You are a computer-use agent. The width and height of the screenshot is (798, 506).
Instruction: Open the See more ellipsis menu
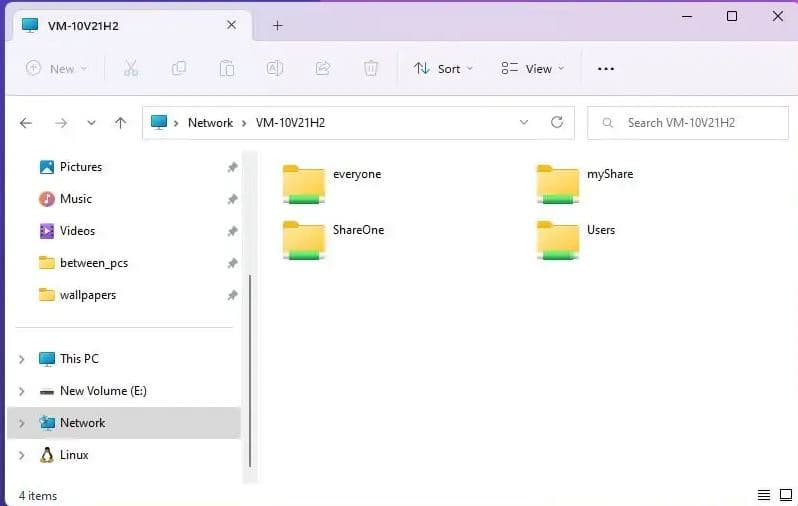click(605, 69)
